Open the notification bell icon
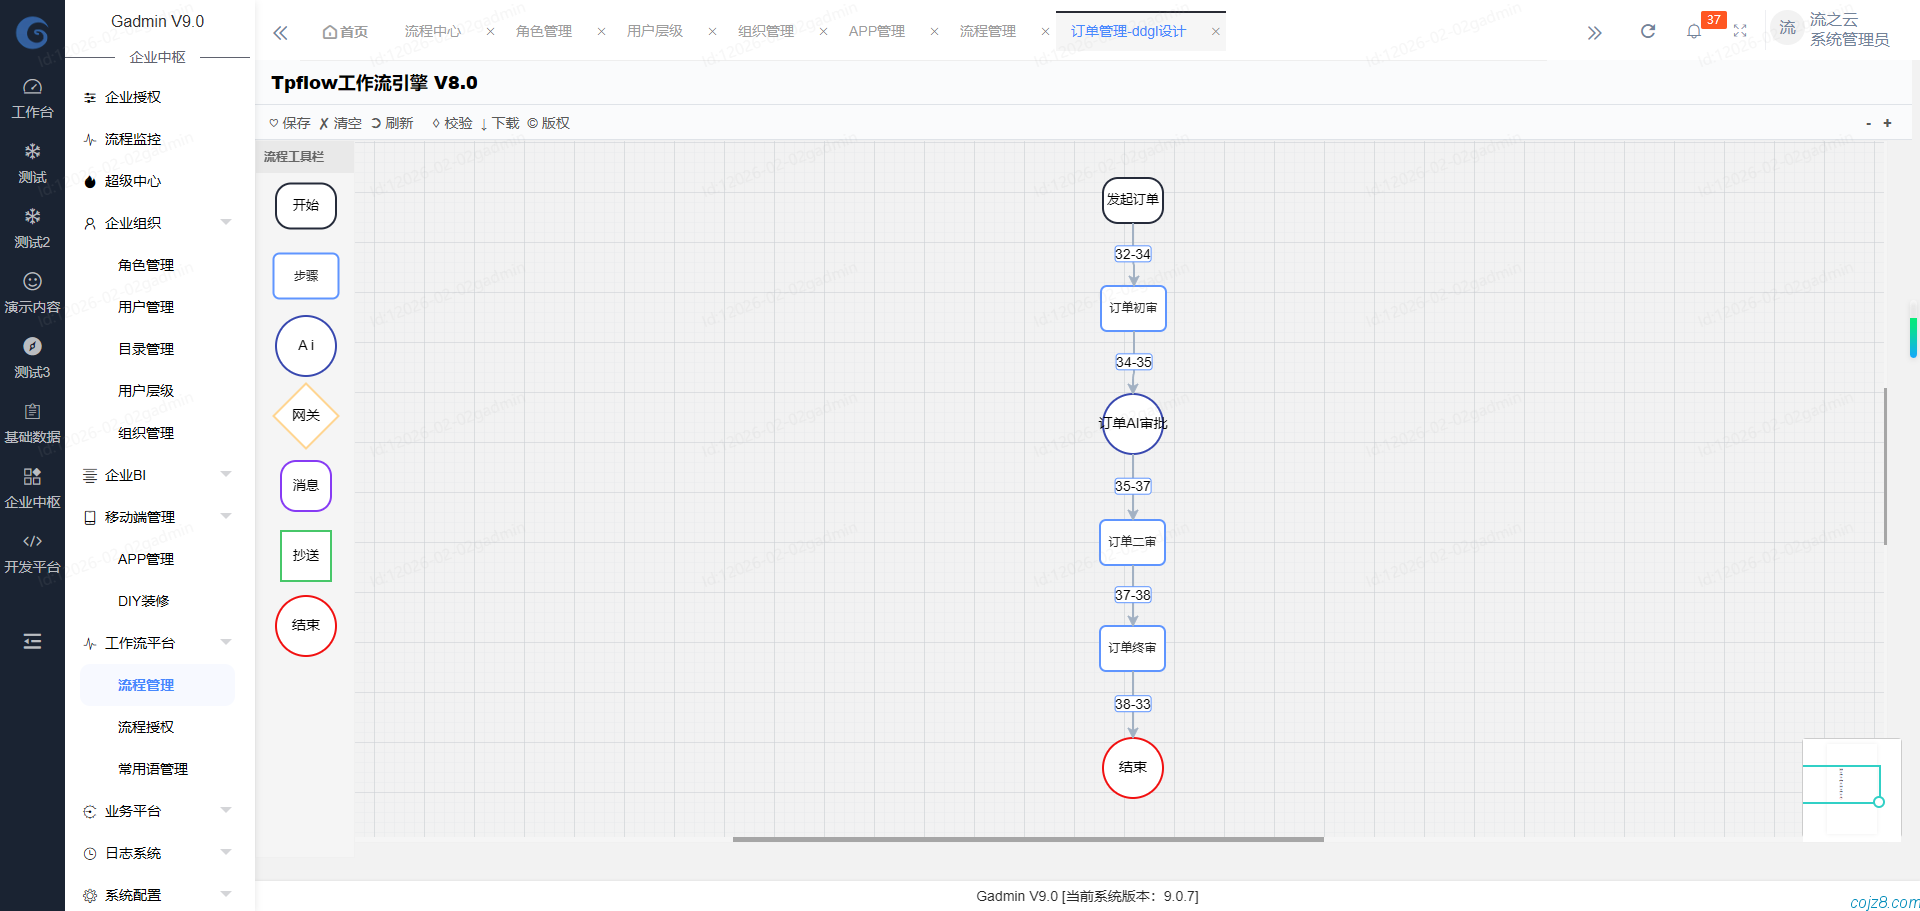The height and width of the screenshot is (911, 1920). click(1693, 32)
